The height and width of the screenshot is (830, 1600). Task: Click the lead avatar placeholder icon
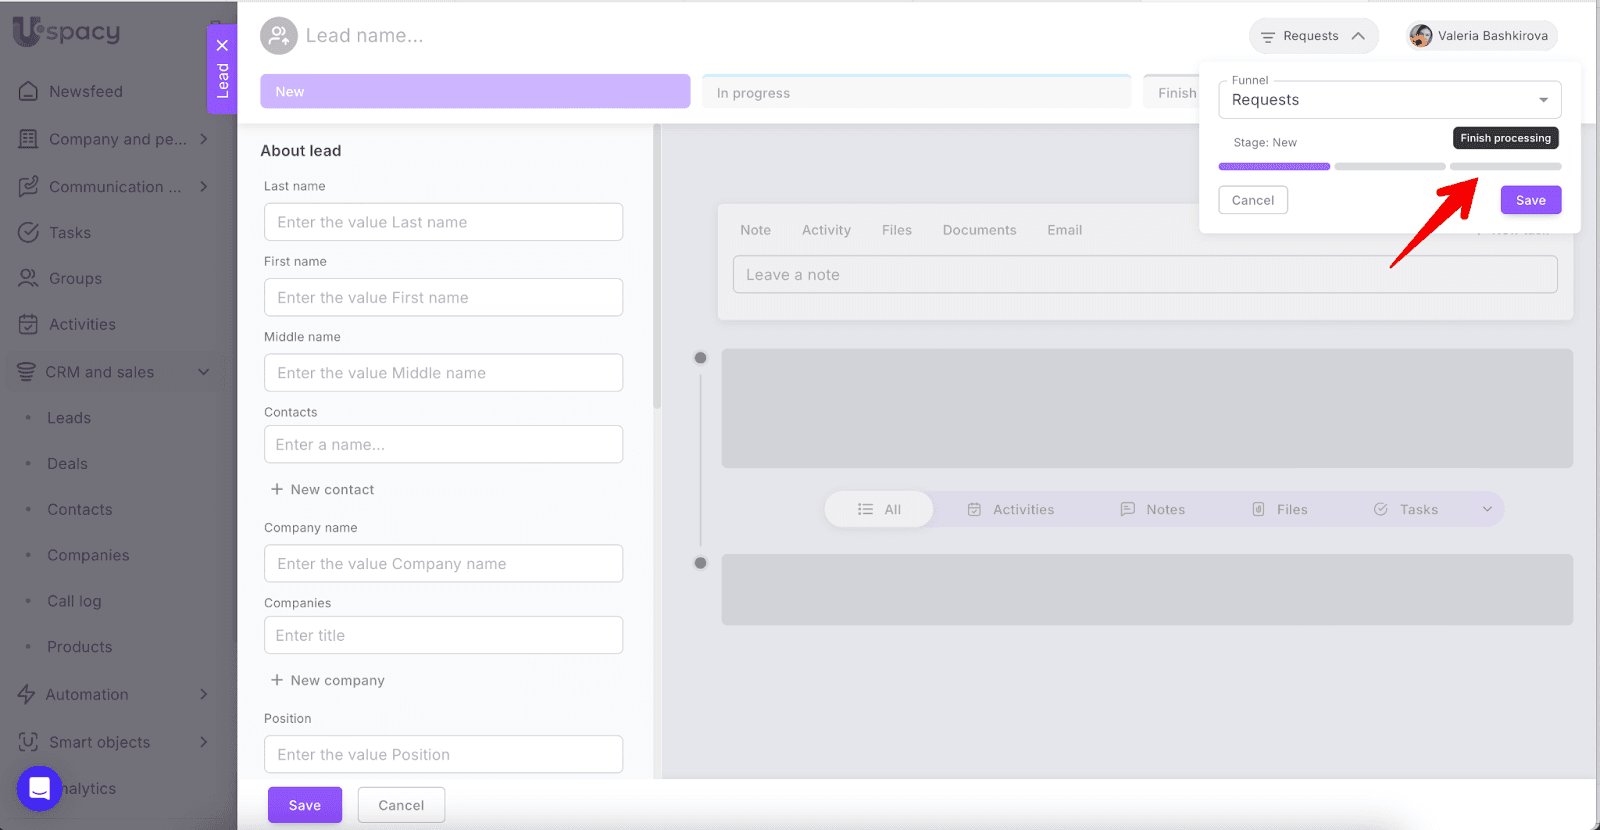coord(279,36)
